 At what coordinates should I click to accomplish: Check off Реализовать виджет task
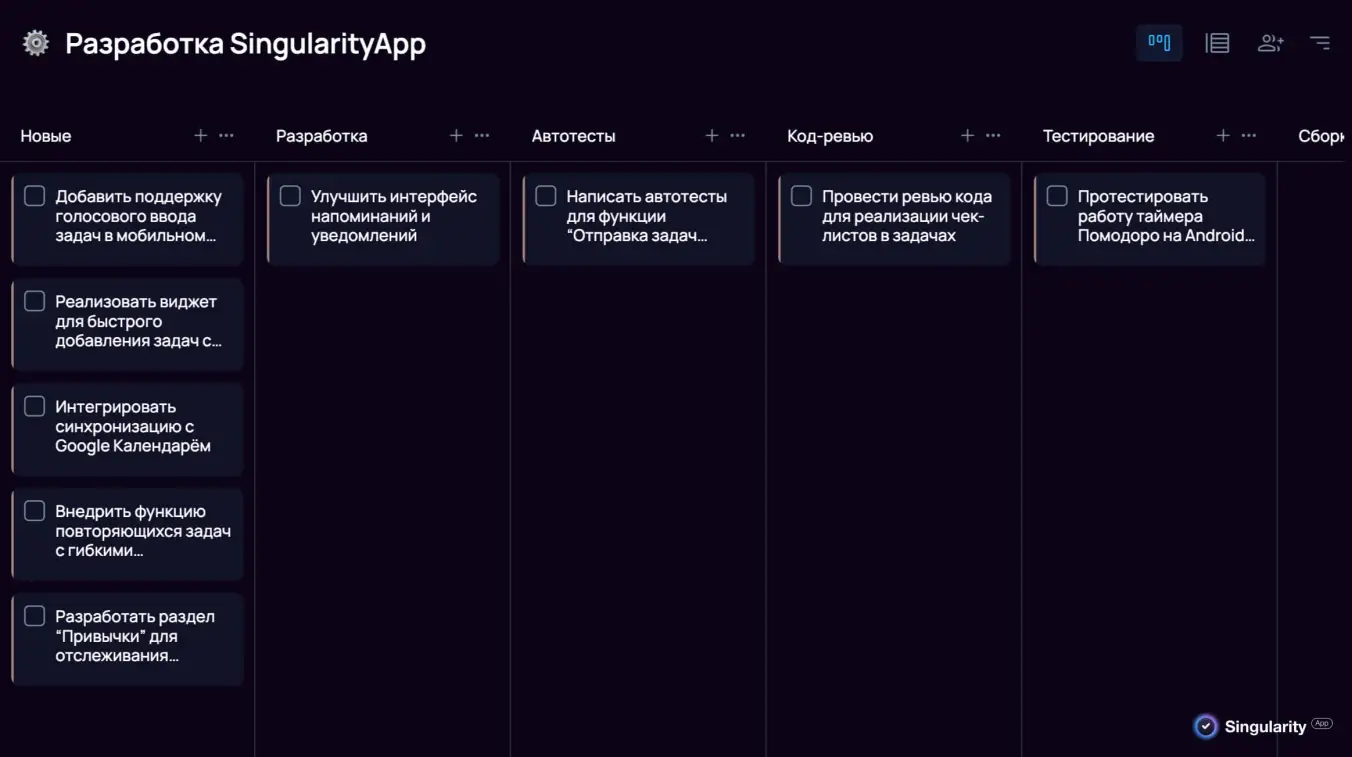tap(35, 301)
